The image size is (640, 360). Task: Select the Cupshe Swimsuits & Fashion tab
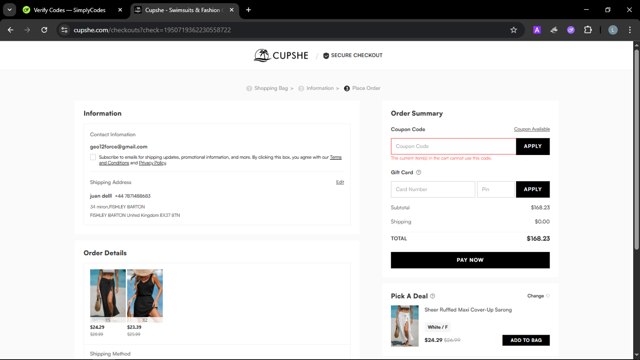coord(182,10)
